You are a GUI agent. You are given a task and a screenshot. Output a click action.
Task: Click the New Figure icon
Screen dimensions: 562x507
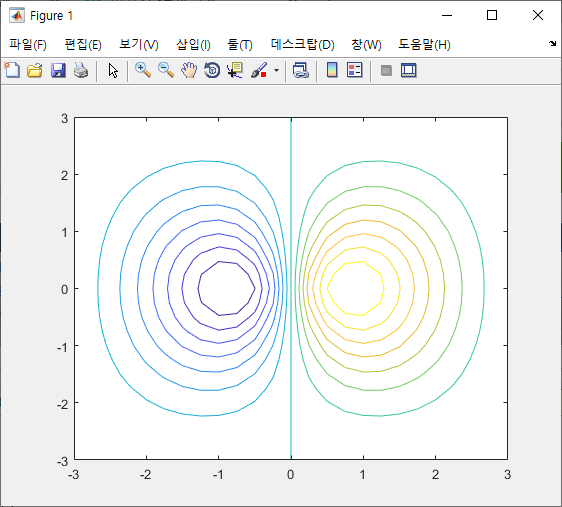[12, 70]
